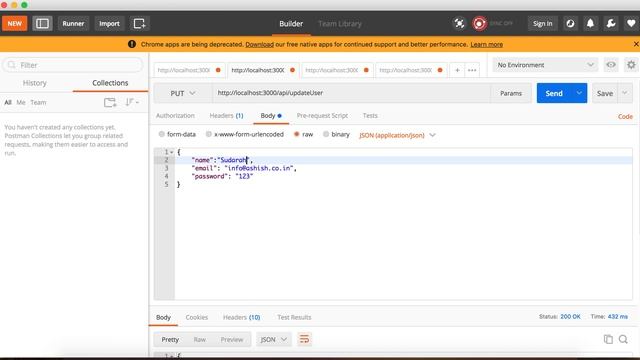Open tab options three dots menu
Screen dimensions: 640x360
(x=472, y=70)
